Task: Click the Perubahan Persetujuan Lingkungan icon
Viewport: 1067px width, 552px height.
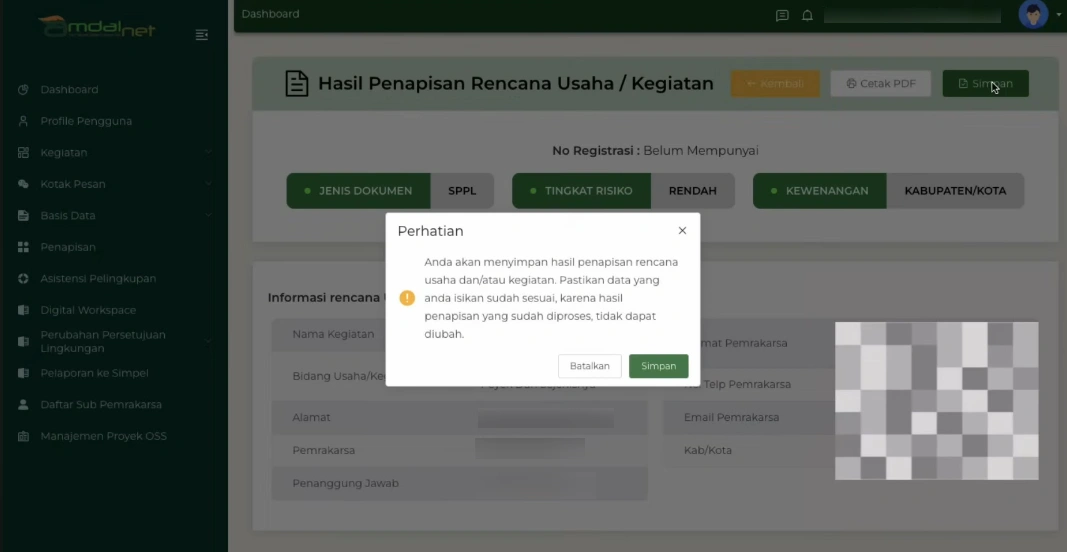Action: pyautogui.click(x=23, y=342)
